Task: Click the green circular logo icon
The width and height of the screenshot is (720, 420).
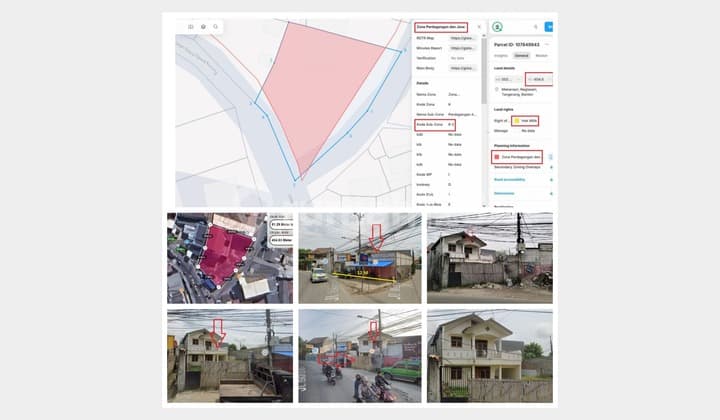Action: [497, 27]
